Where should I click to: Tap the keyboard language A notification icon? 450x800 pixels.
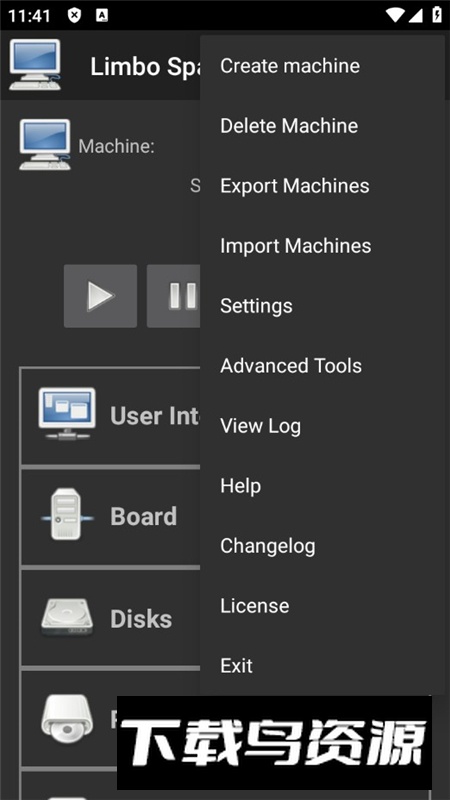click(102, 15)
